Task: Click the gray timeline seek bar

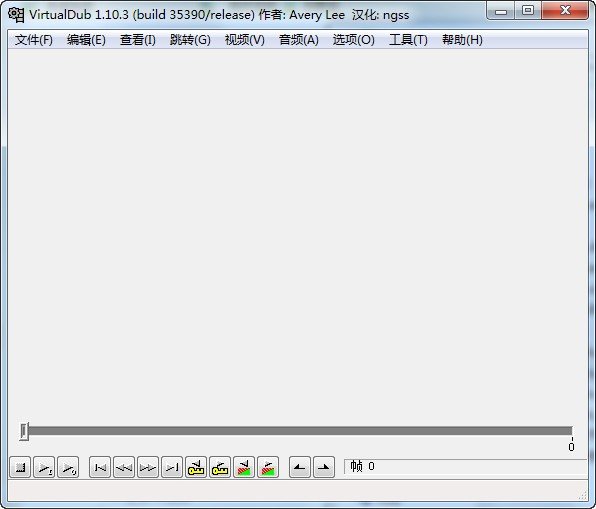Action: (300, 431)
